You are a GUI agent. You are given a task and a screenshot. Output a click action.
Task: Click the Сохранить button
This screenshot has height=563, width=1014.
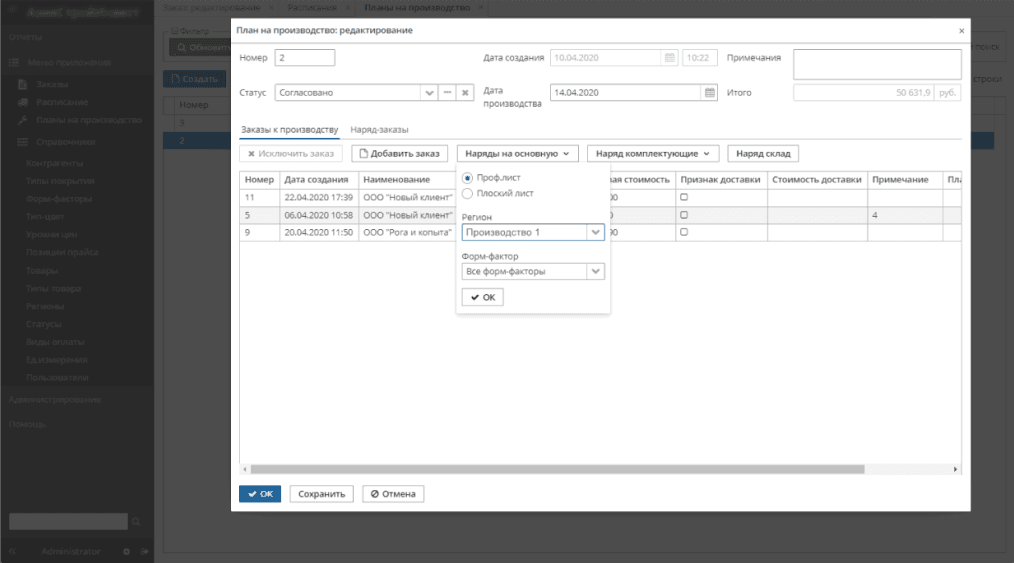[x=321, y=494]
